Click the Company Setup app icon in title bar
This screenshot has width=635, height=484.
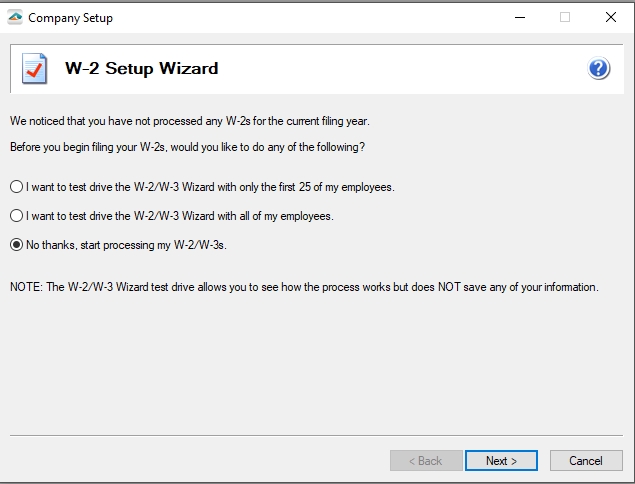pyautogui.click(x=15, y=17)
